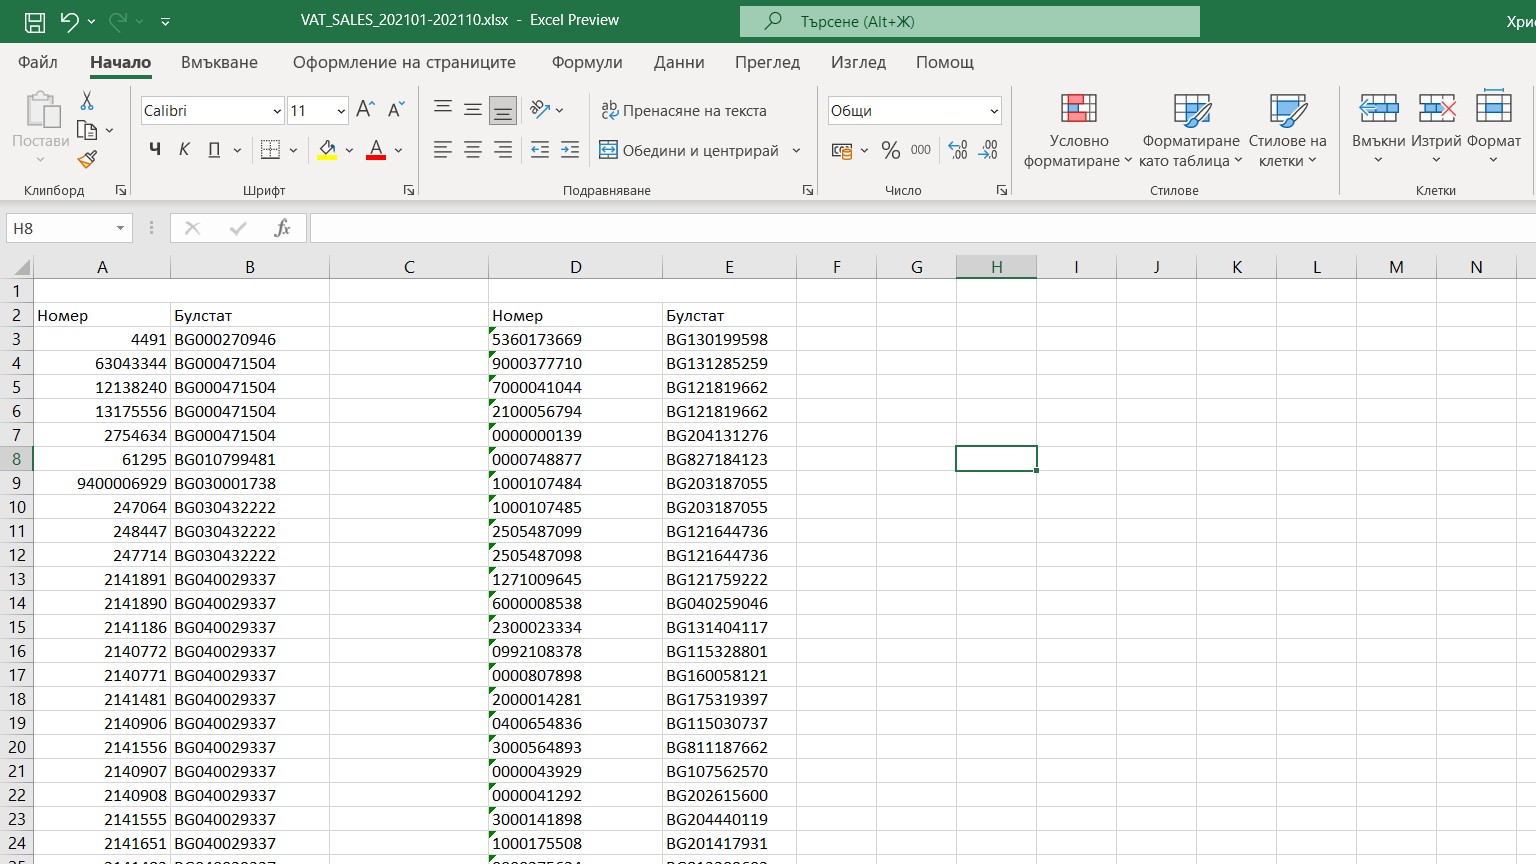Open the Данни ribbon tab

pyautogui.click(x=679, y=62)
